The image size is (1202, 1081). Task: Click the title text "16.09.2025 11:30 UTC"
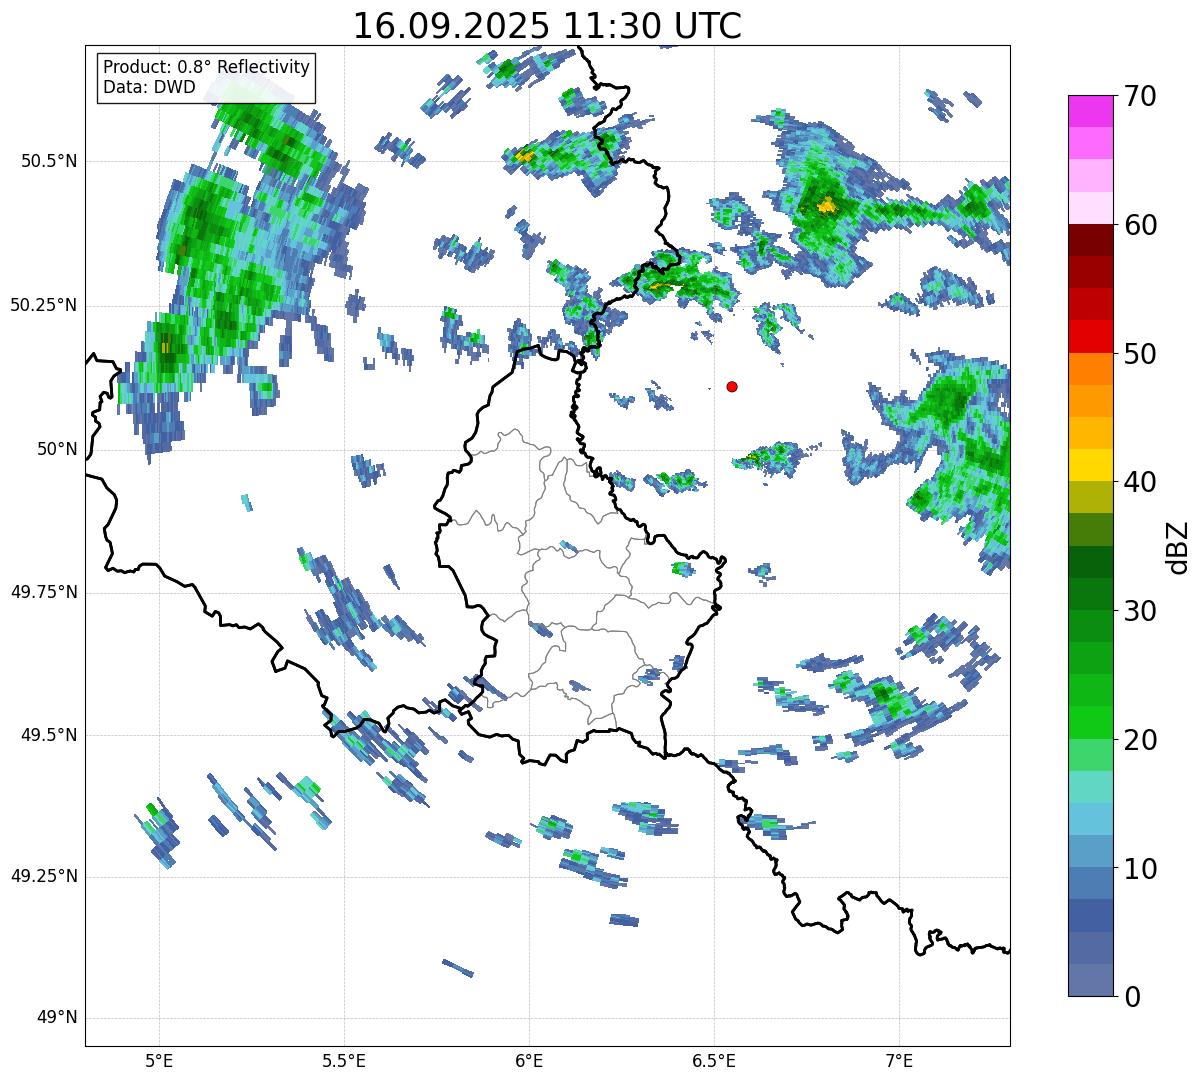(x=547, y=25)
